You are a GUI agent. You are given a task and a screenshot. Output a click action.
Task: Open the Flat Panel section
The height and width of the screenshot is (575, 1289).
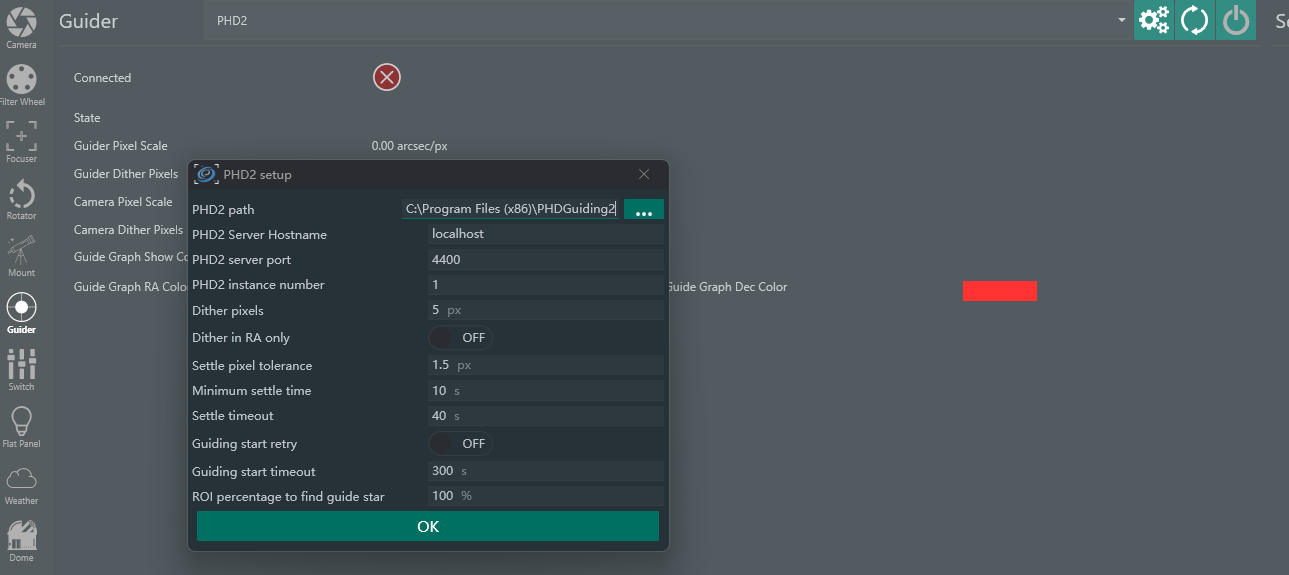(21, 425)
